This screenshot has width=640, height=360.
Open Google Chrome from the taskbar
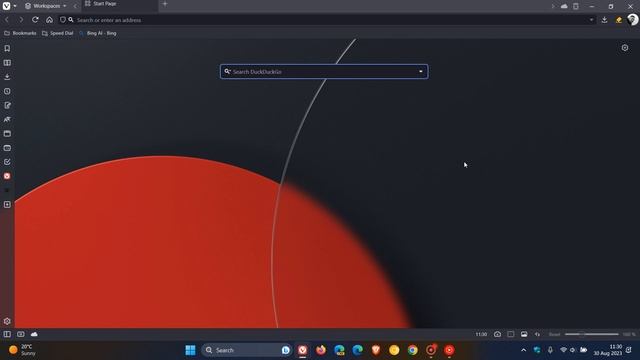tap(413, 350)
